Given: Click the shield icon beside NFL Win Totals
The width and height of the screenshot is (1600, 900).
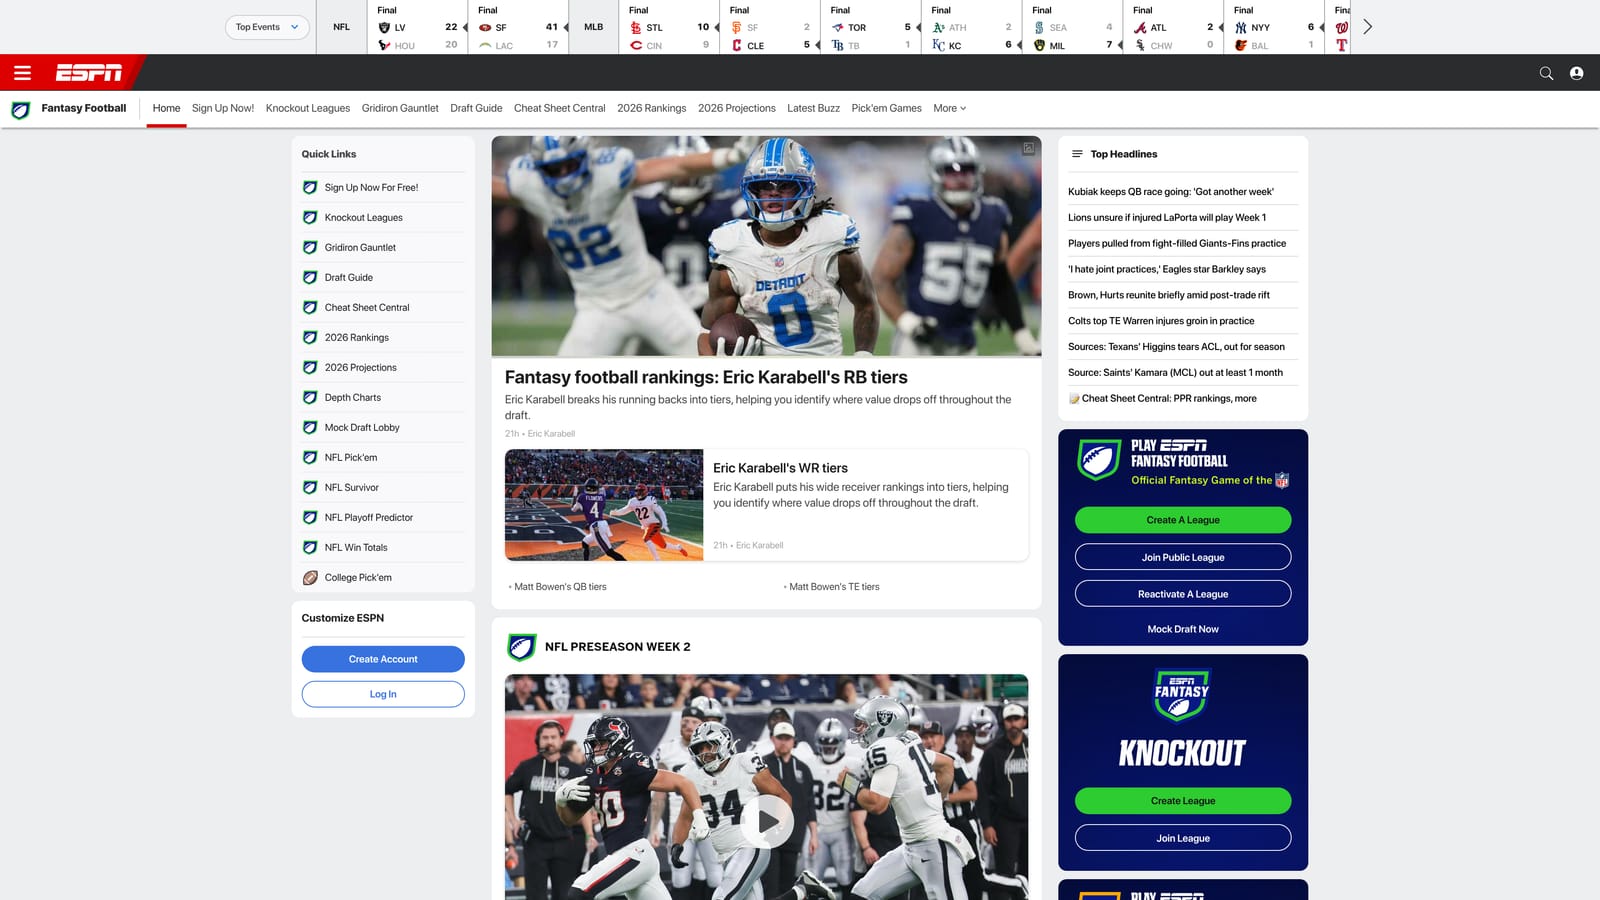Looking at the screenshot, I should pyautogui.click(x=310, y=548).
